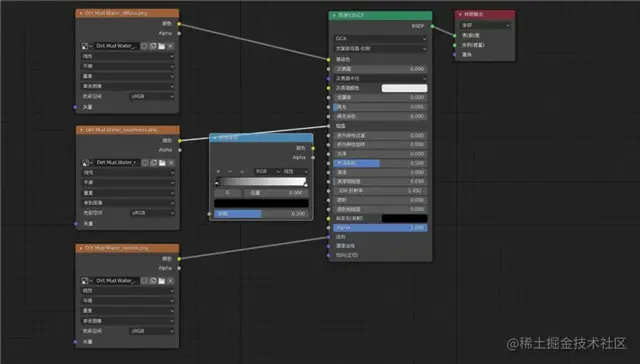Unlink image with X in diffuse node
Image resolution: width=640 pixels, height=364 pixels.
coord(171,46)
